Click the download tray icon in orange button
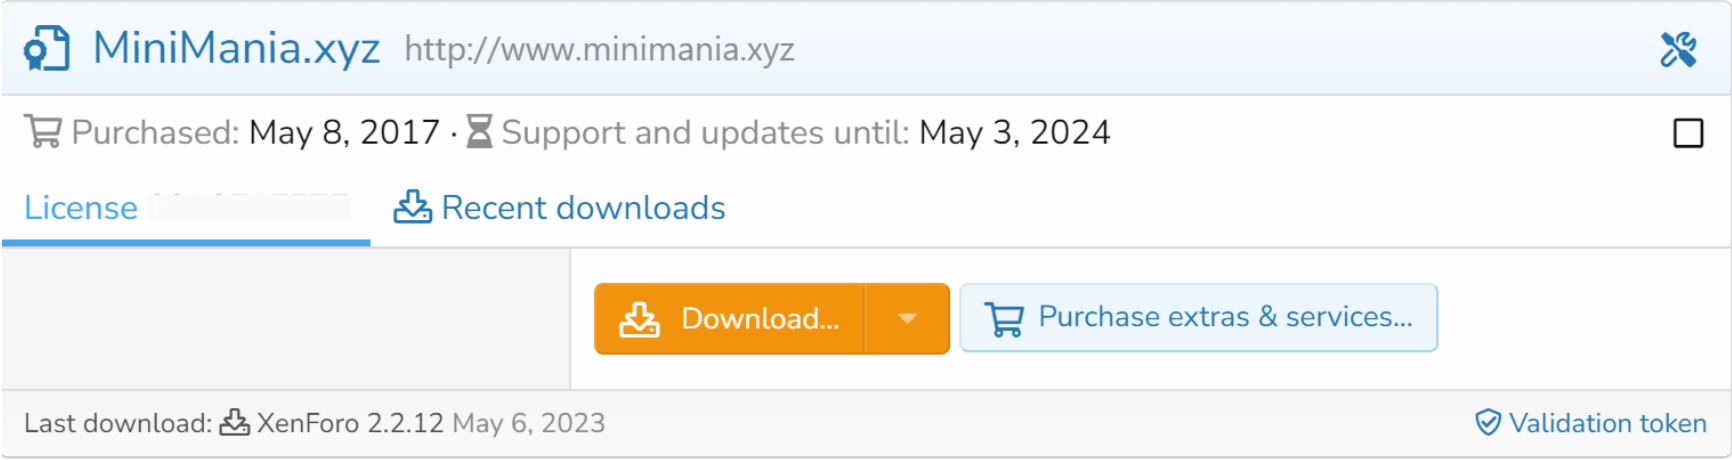Screen dimensions: 1732x460 (640, 319)
